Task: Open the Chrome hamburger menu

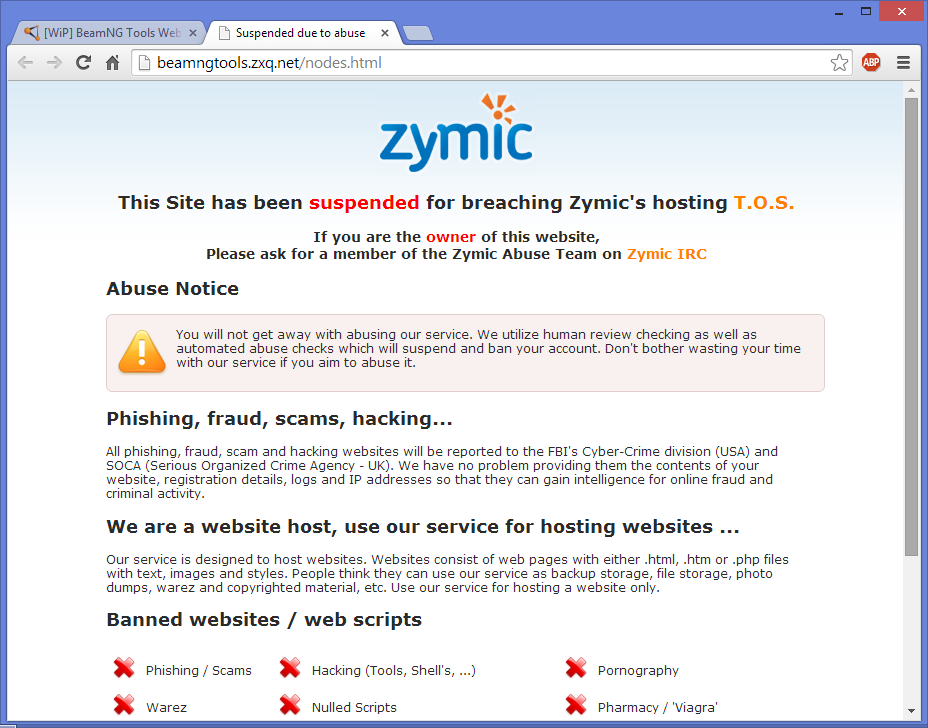Action: pyautogui.click(x=903, y=63)
